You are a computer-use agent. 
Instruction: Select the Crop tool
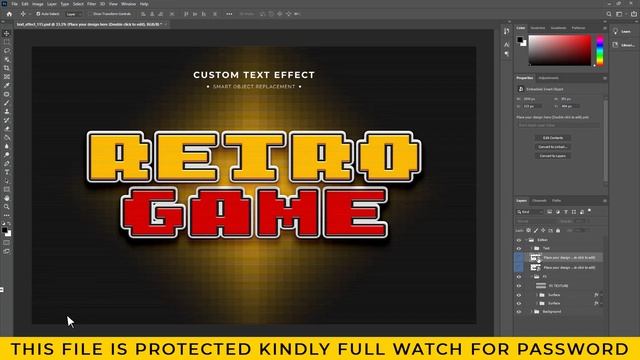pos(7,68)
